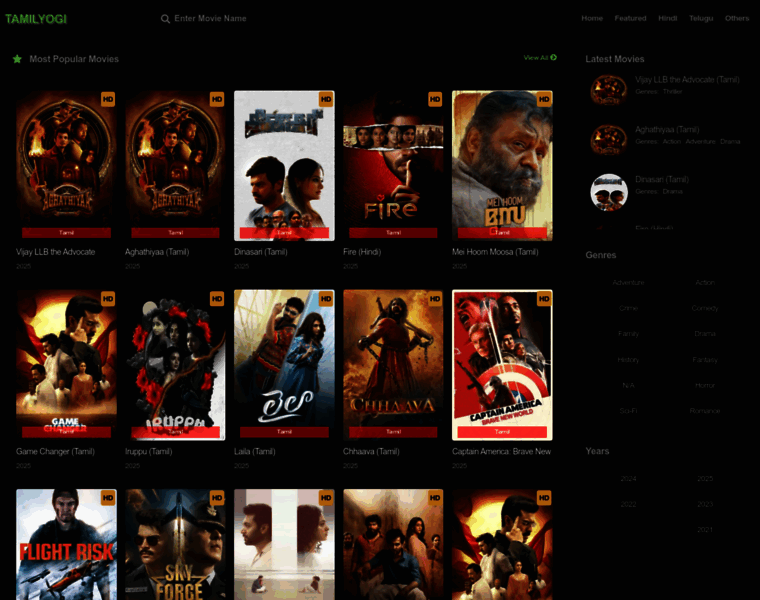The height and width of the screenshot is (600, 760).
Task: Click HD badge on Aghathiyaa (Tamil) poster
Action: point(217,99)
